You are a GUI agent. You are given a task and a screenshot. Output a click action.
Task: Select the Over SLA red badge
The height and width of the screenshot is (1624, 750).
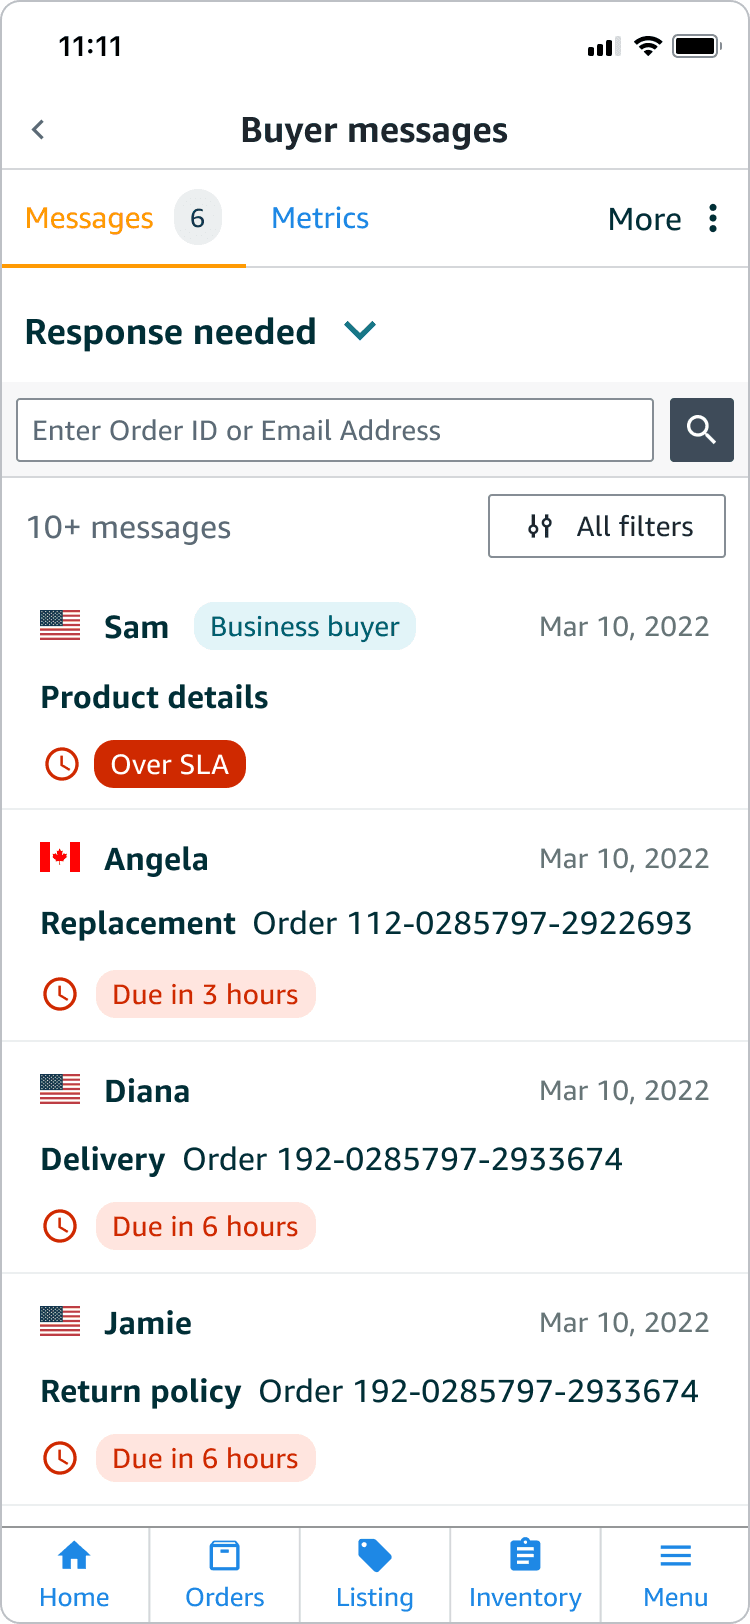click(x=170, y=764)
